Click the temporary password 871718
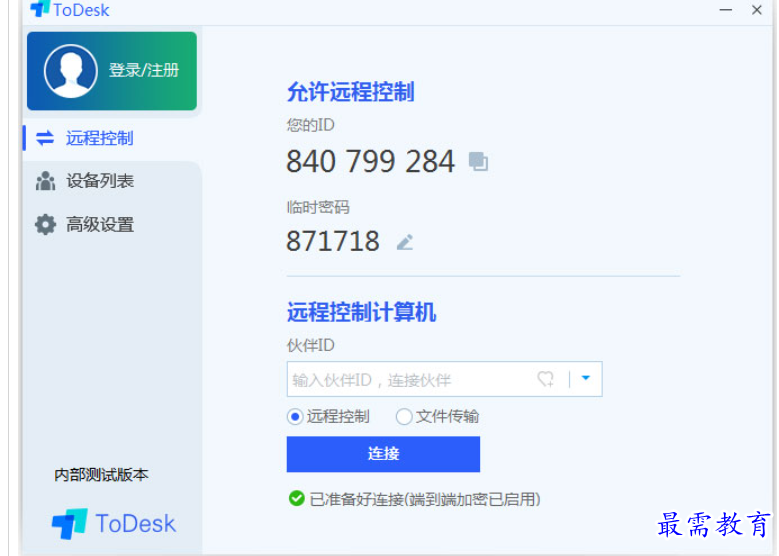Viewport: 779px width, 556px height. (332, 241)
